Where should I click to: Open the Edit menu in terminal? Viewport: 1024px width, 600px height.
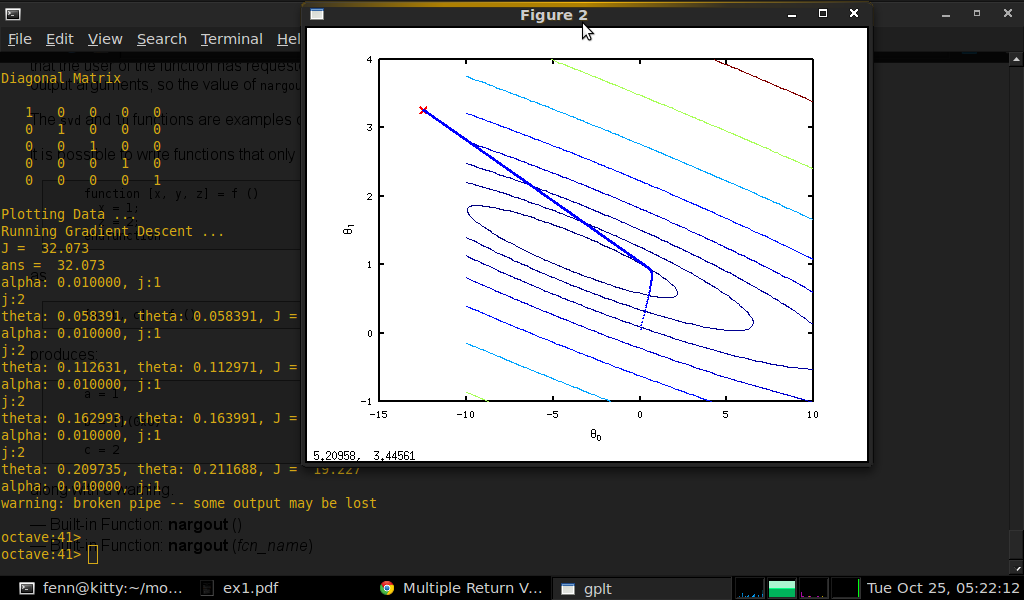[59, 39]
